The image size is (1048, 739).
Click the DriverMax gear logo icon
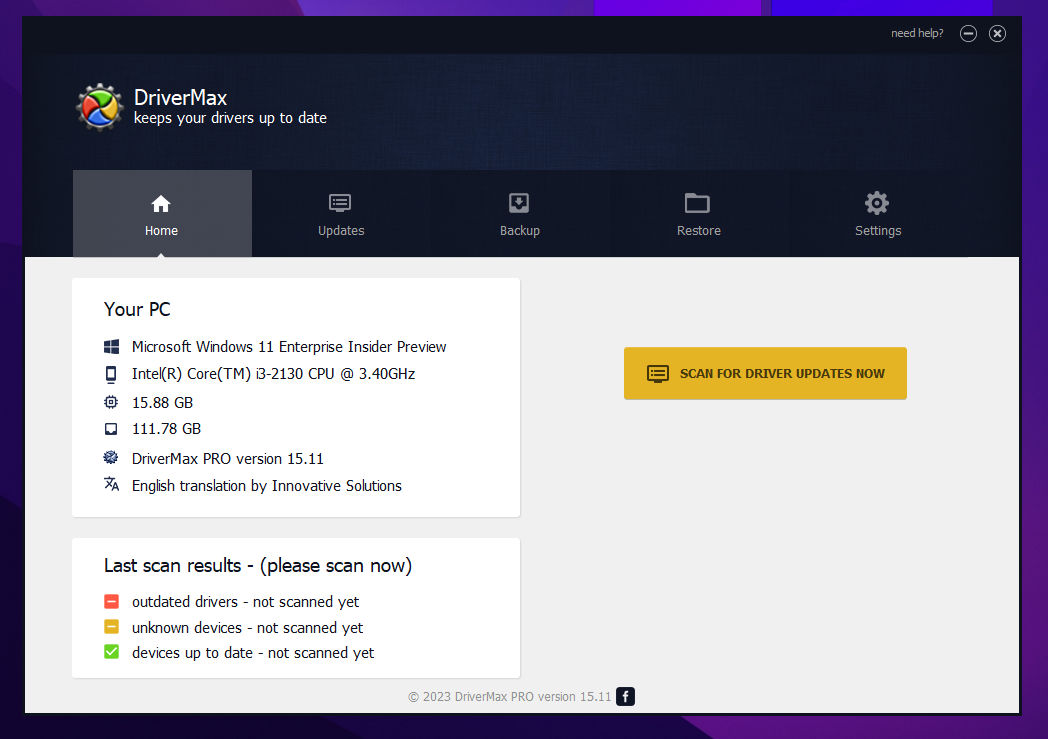pos(100,107)
